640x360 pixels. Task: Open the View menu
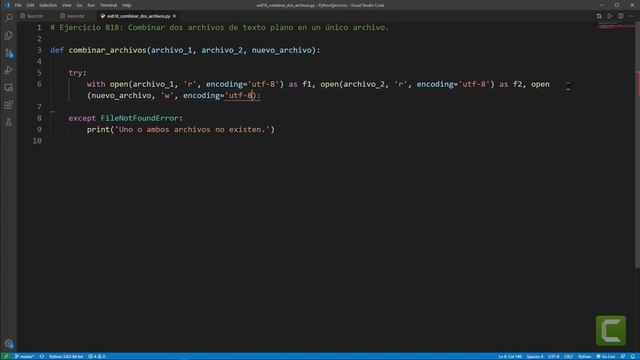[67, 5]
